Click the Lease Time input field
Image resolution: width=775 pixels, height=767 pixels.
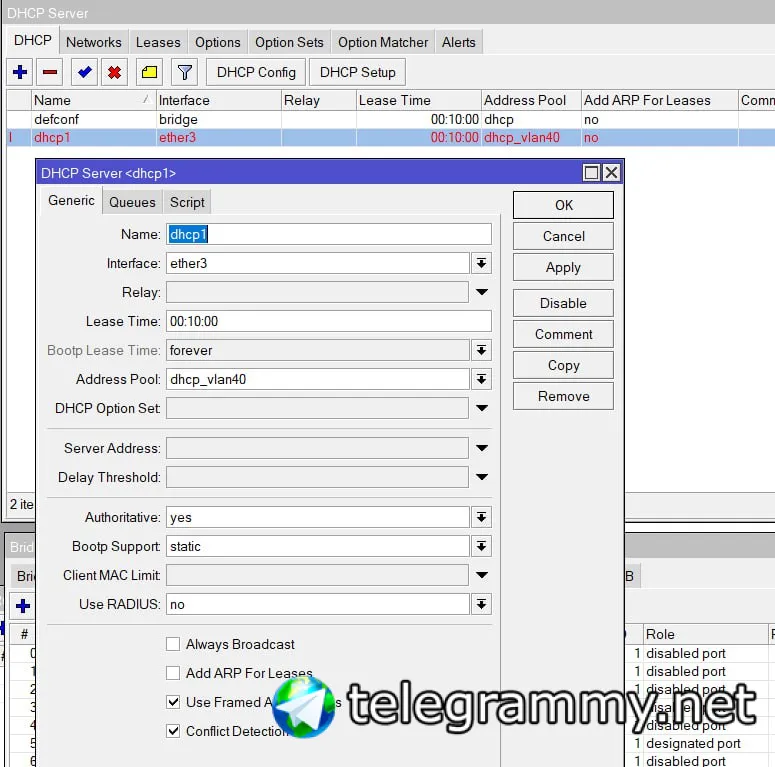(x=329, y=321)
